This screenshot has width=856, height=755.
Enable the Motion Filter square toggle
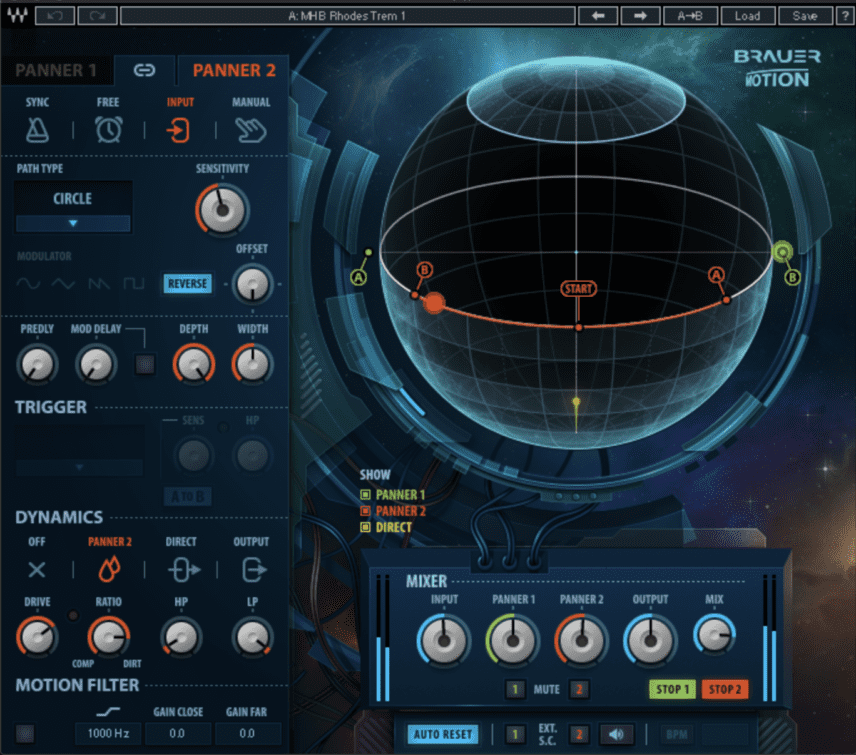point(25,733)
